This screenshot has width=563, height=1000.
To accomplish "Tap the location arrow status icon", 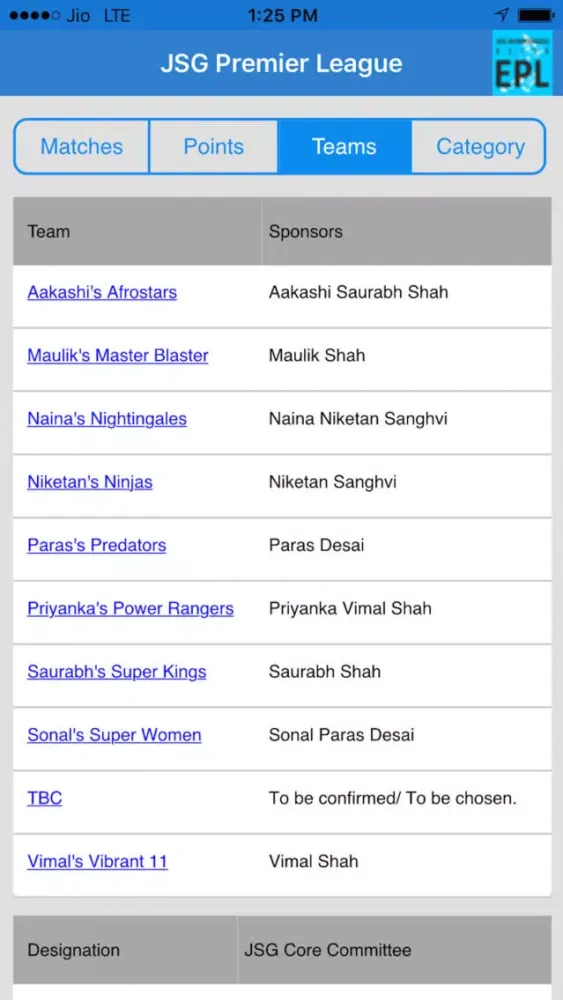I will tap(502, 15).
